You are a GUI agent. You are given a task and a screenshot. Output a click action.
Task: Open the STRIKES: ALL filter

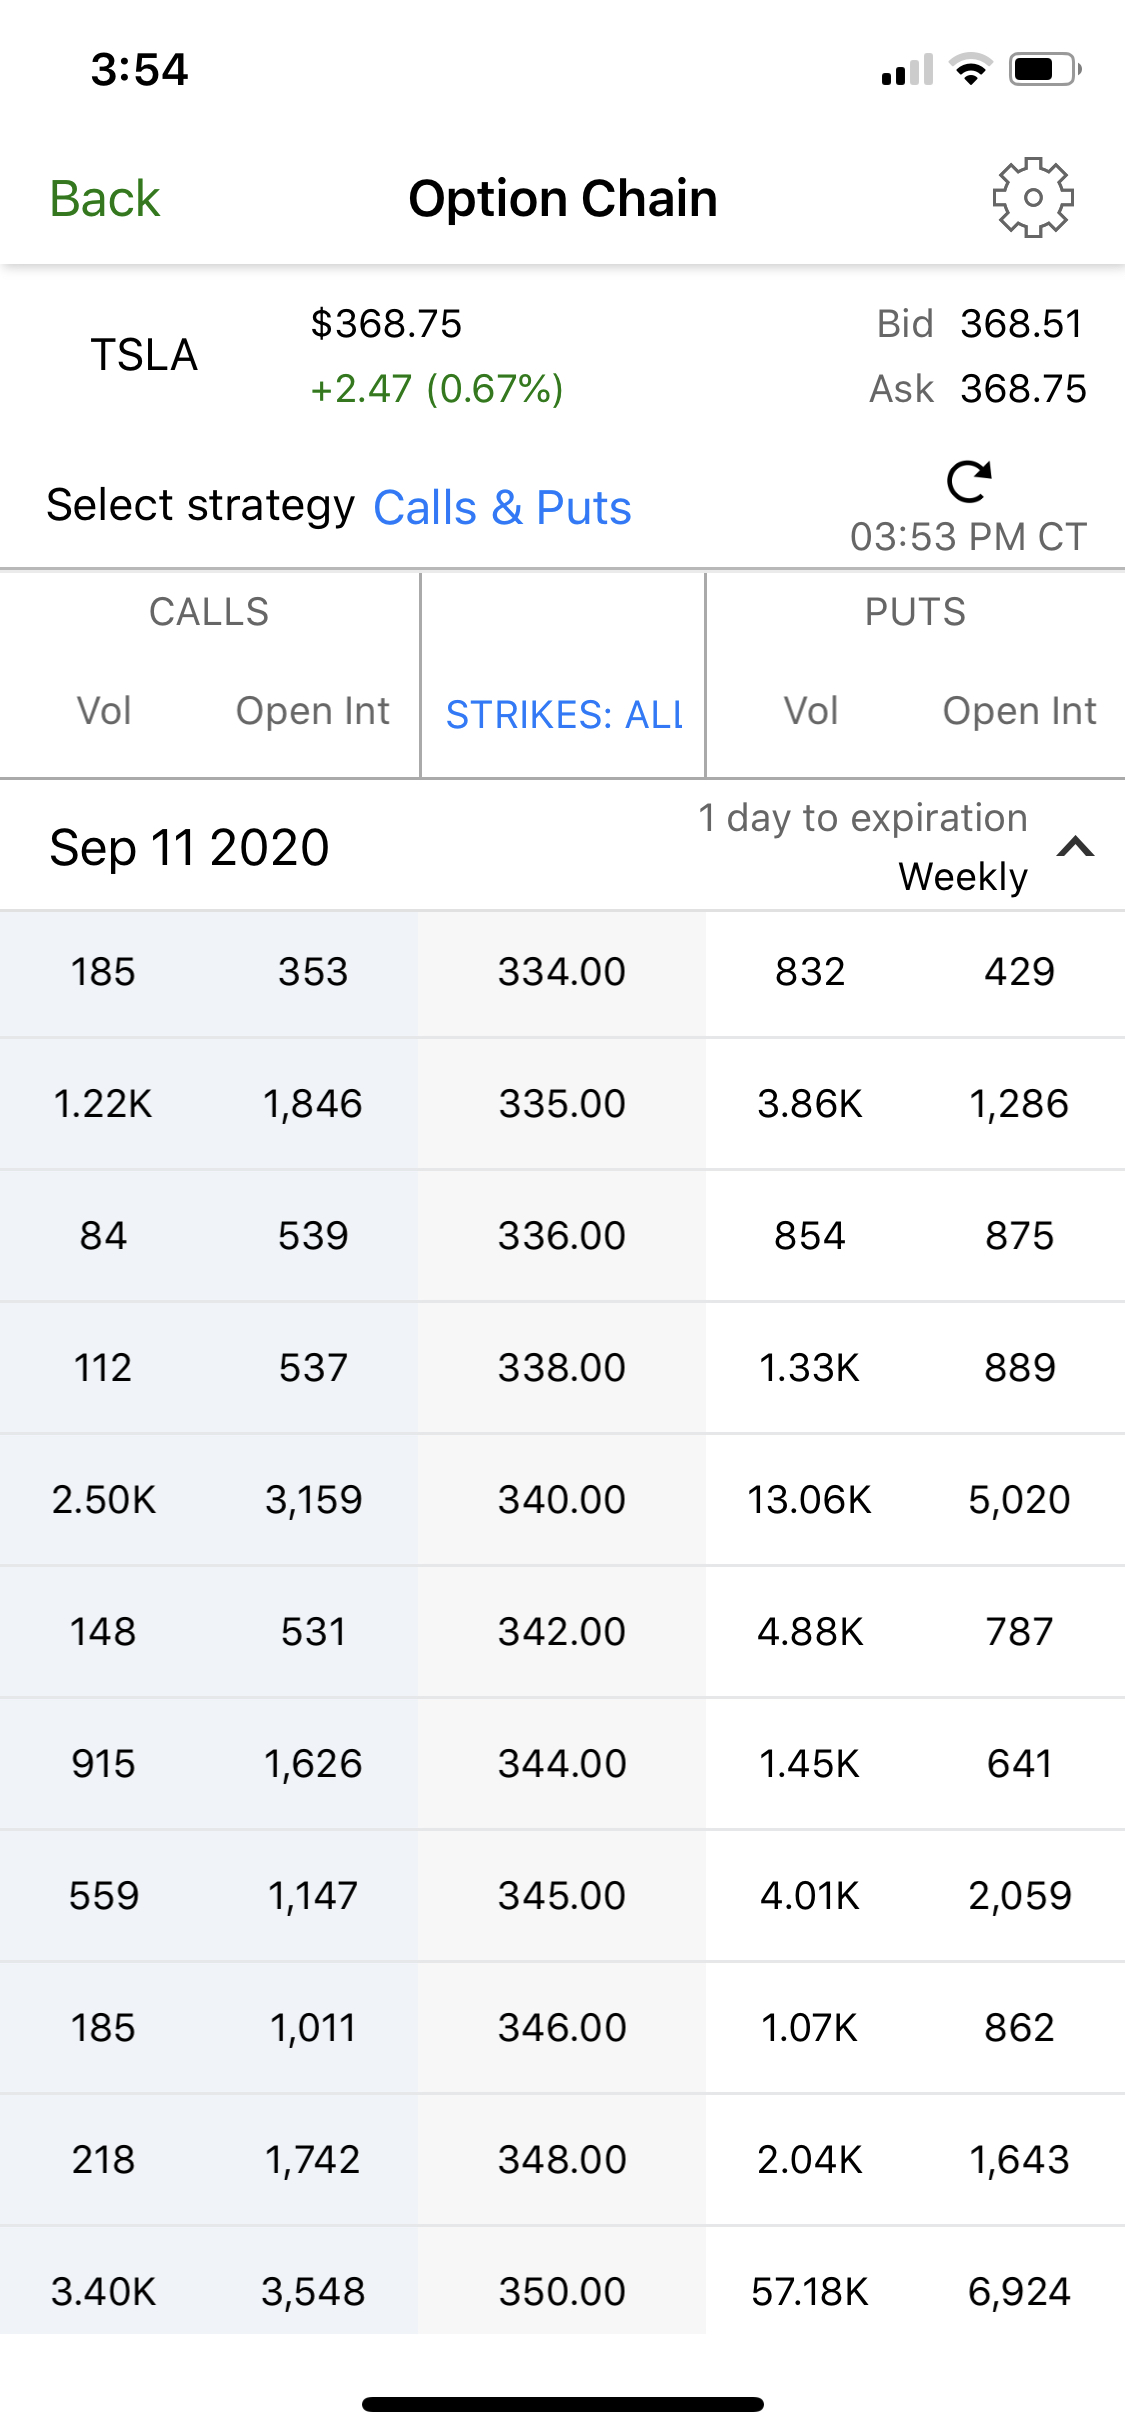(x=564, y=714)
